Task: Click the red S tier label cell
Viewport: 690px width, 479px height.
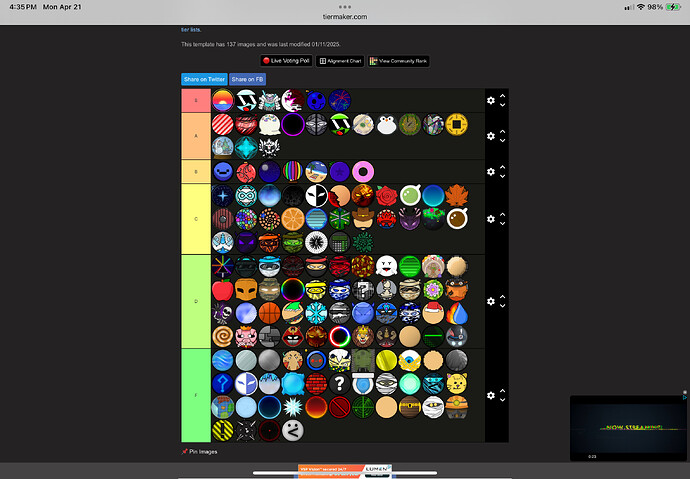Action: (196, 101)
